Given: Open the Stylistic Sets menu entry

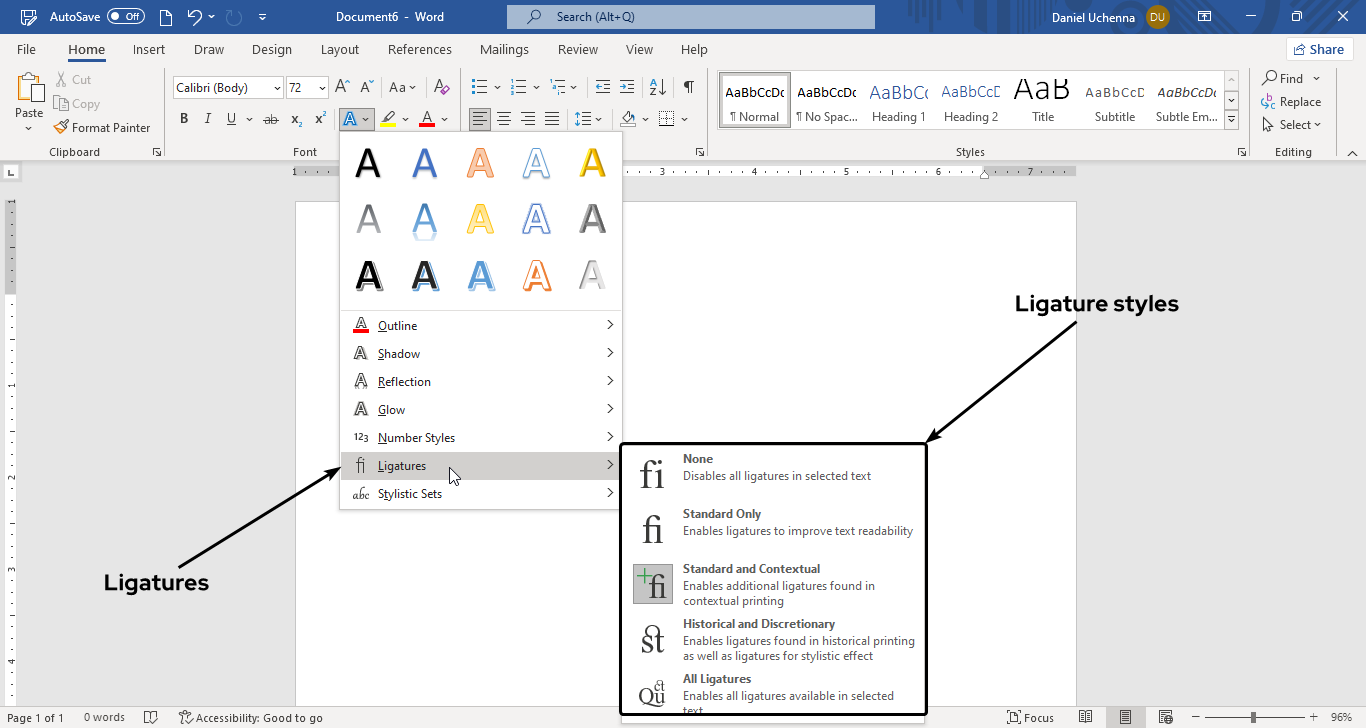Looking at the screenshot, I should [481, 494].
